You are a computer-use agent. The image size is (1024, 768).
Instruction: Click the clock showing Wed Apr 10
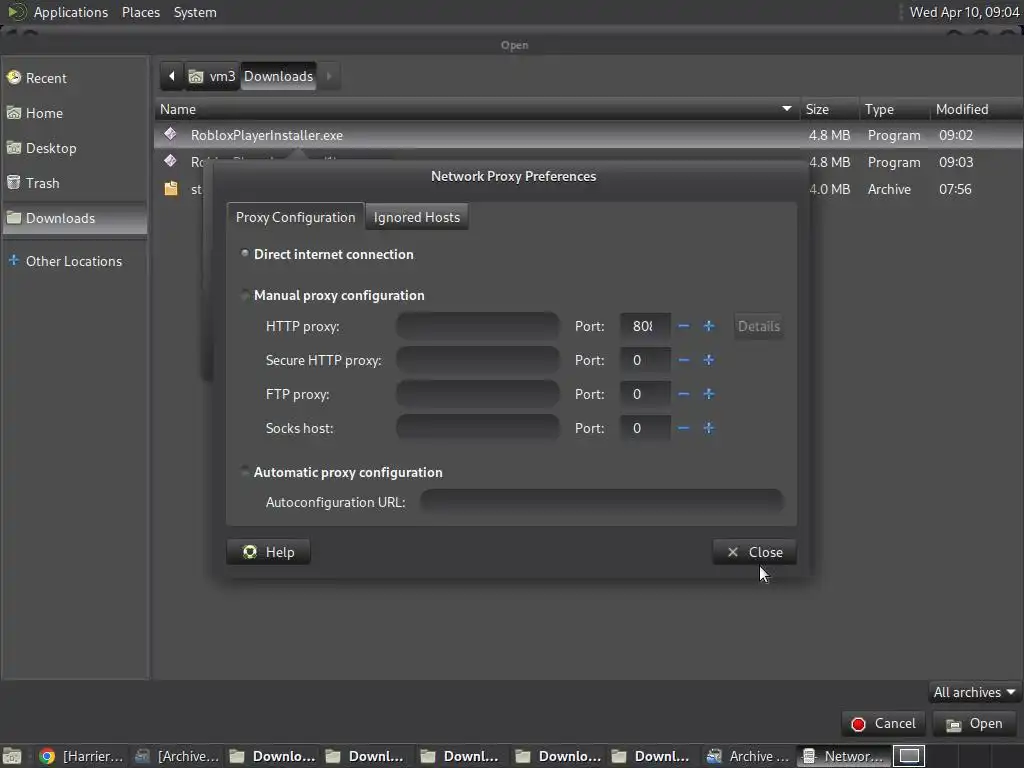(x=965, y=12)
